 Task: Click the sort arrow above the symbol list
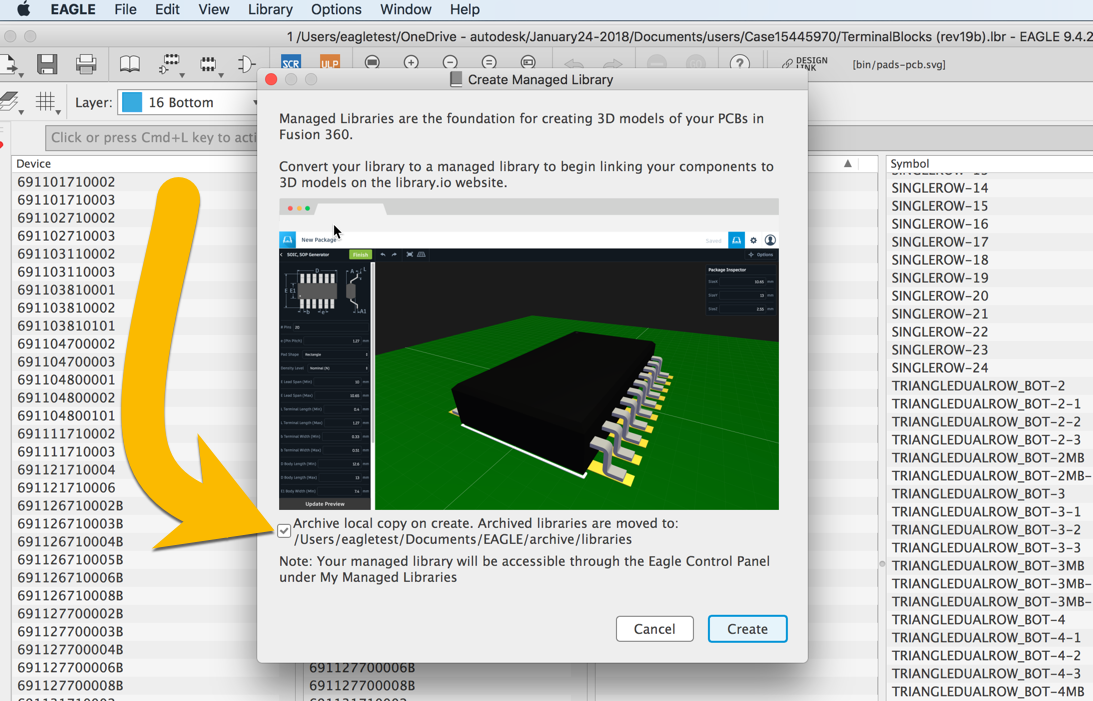[x=846, y=163]
